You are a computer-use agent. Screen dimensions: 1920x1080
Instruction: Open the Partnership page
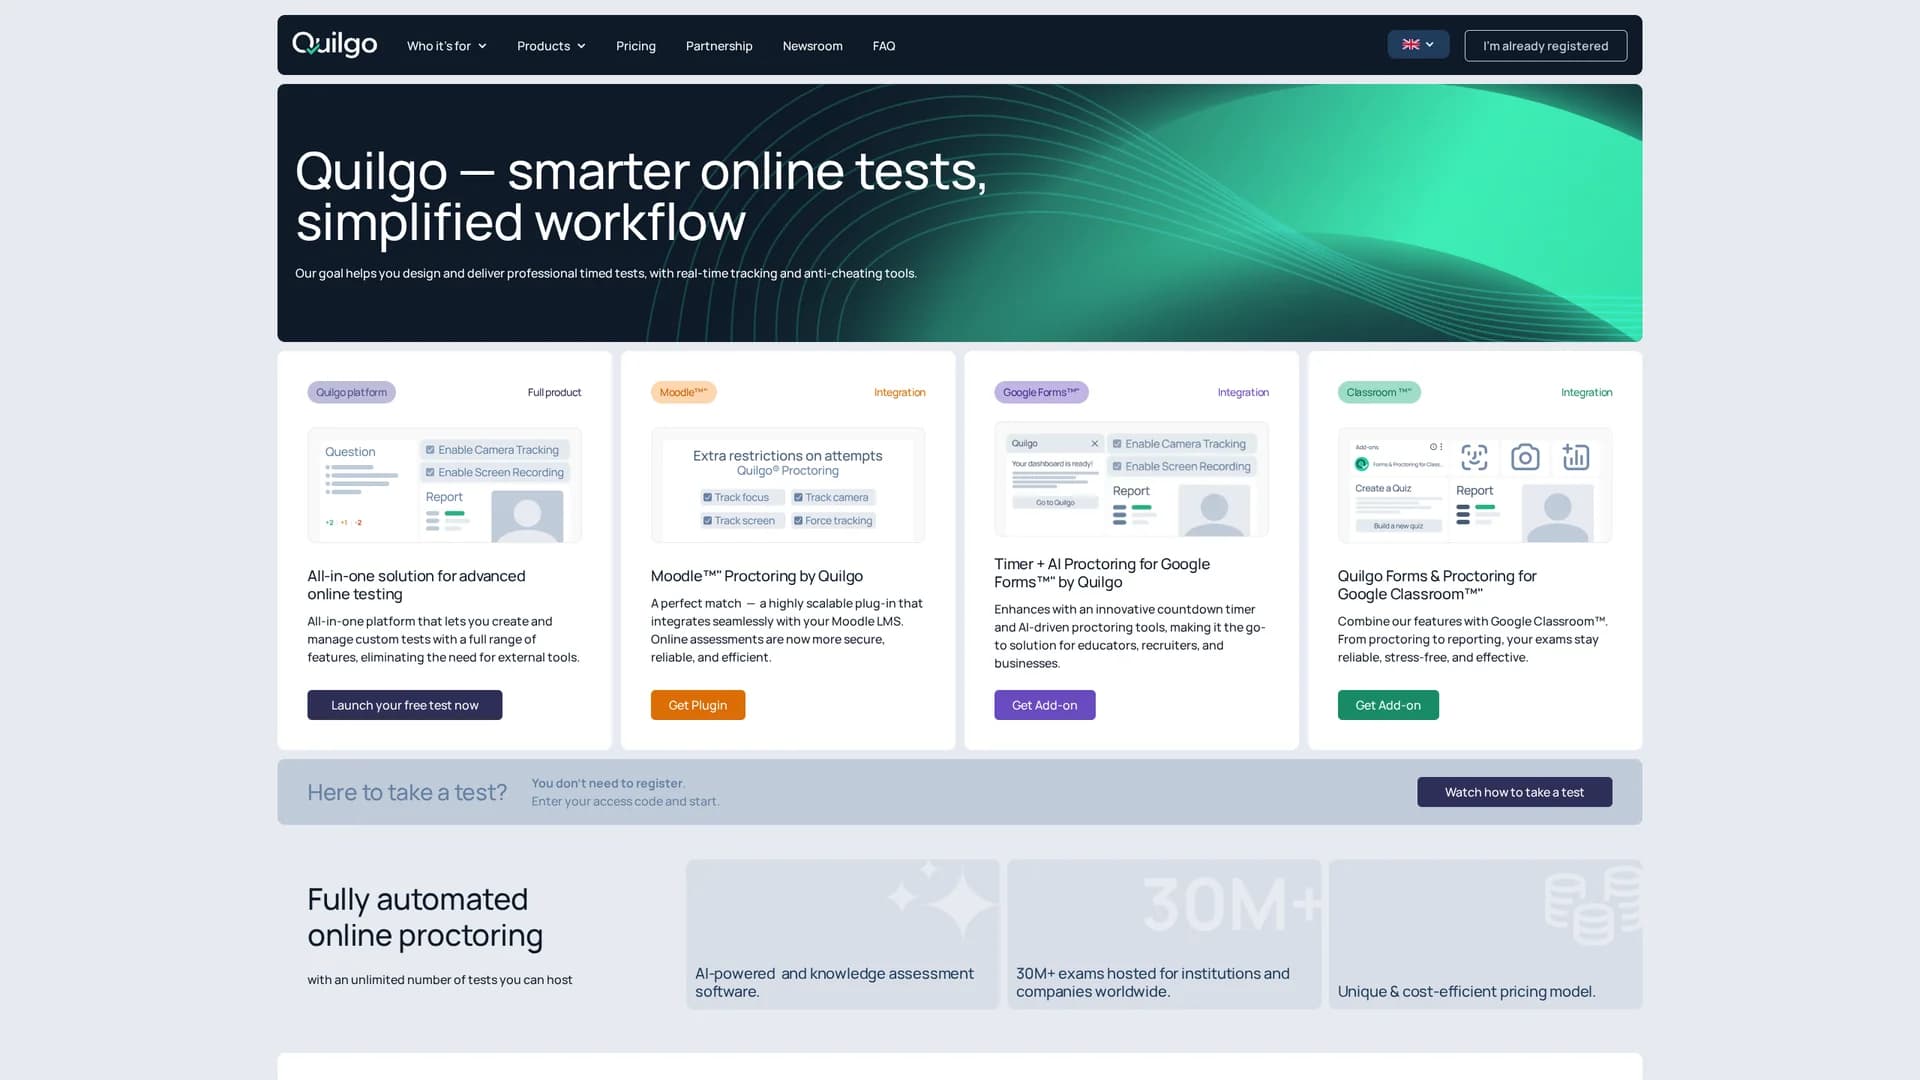coord(719,46)
